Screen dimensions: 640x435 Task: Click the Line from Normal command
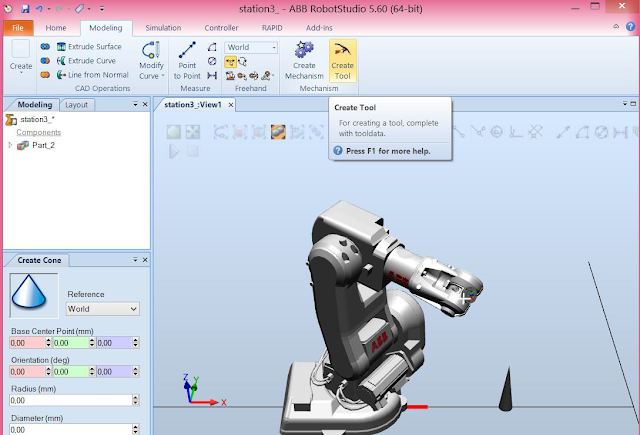coord(93,75)
